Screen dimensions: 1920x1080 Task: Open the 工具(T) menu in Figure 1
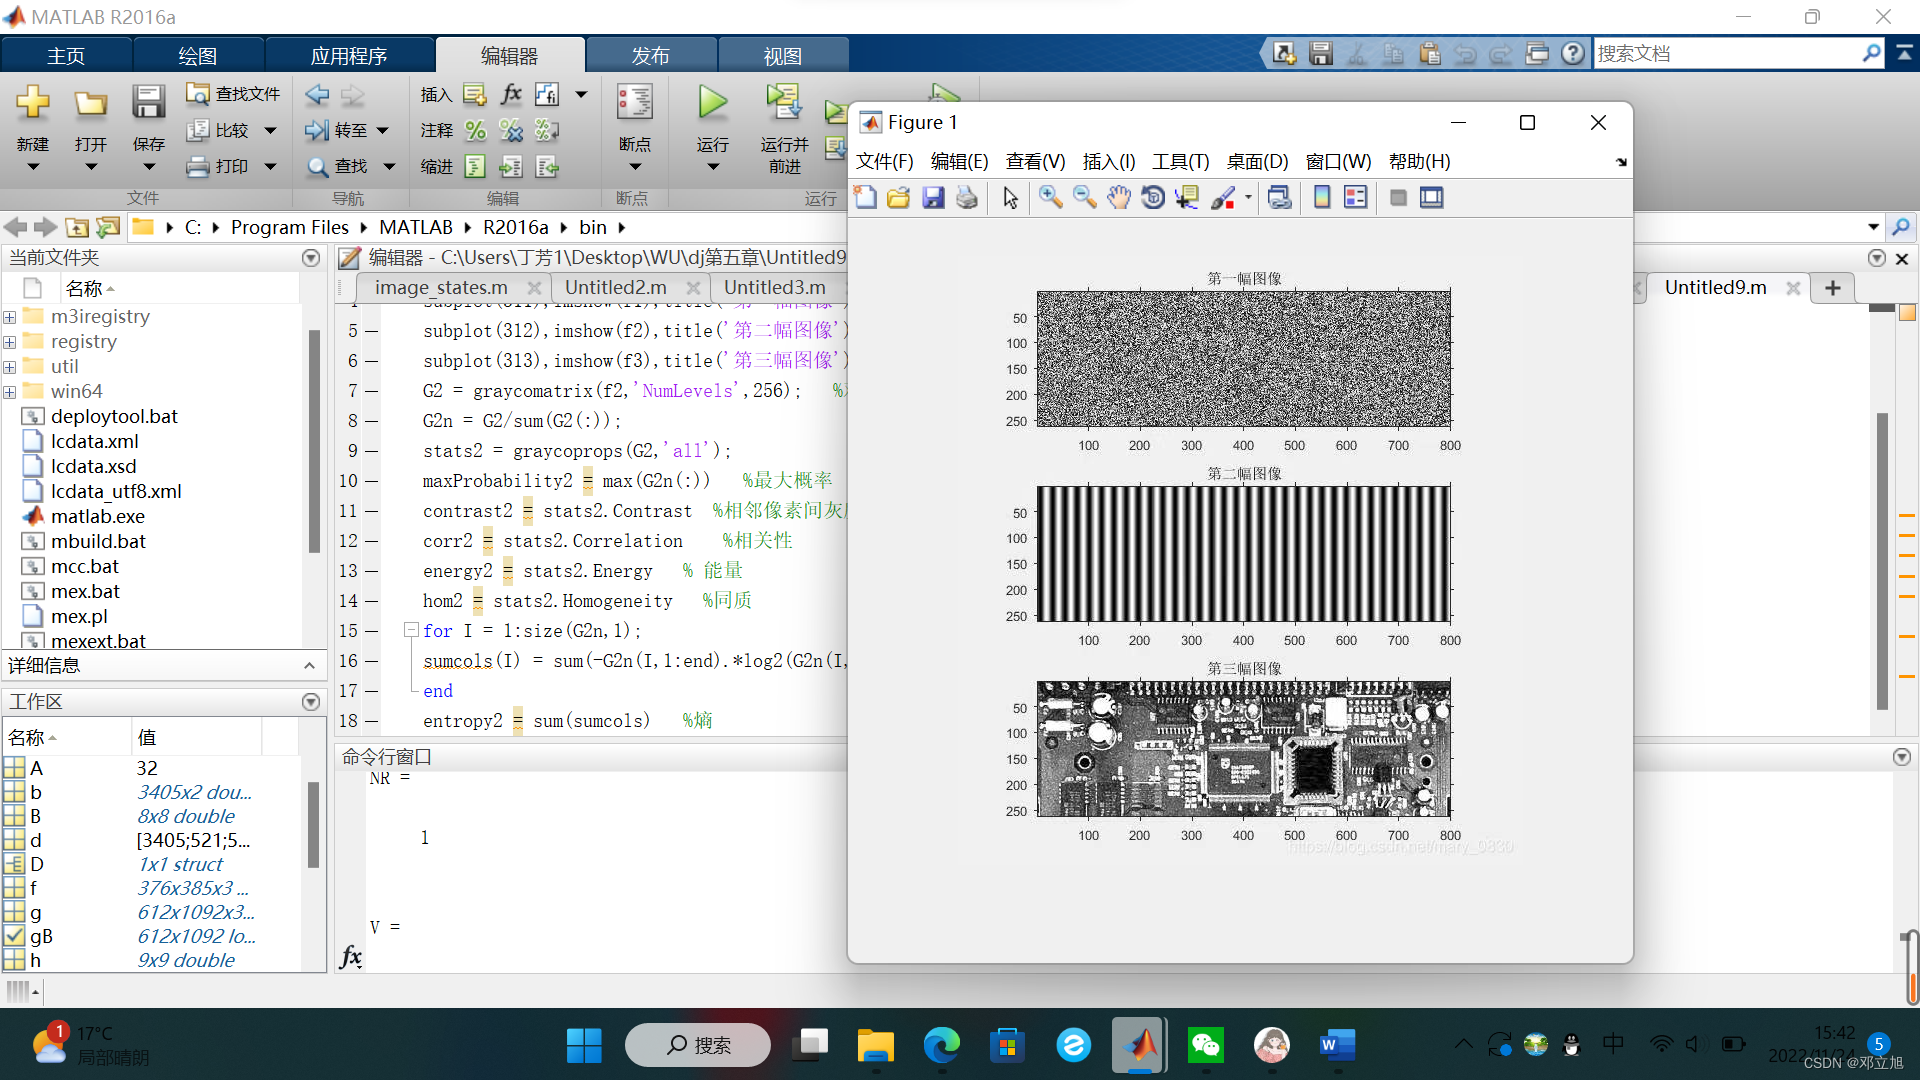tap(1180, 161)
